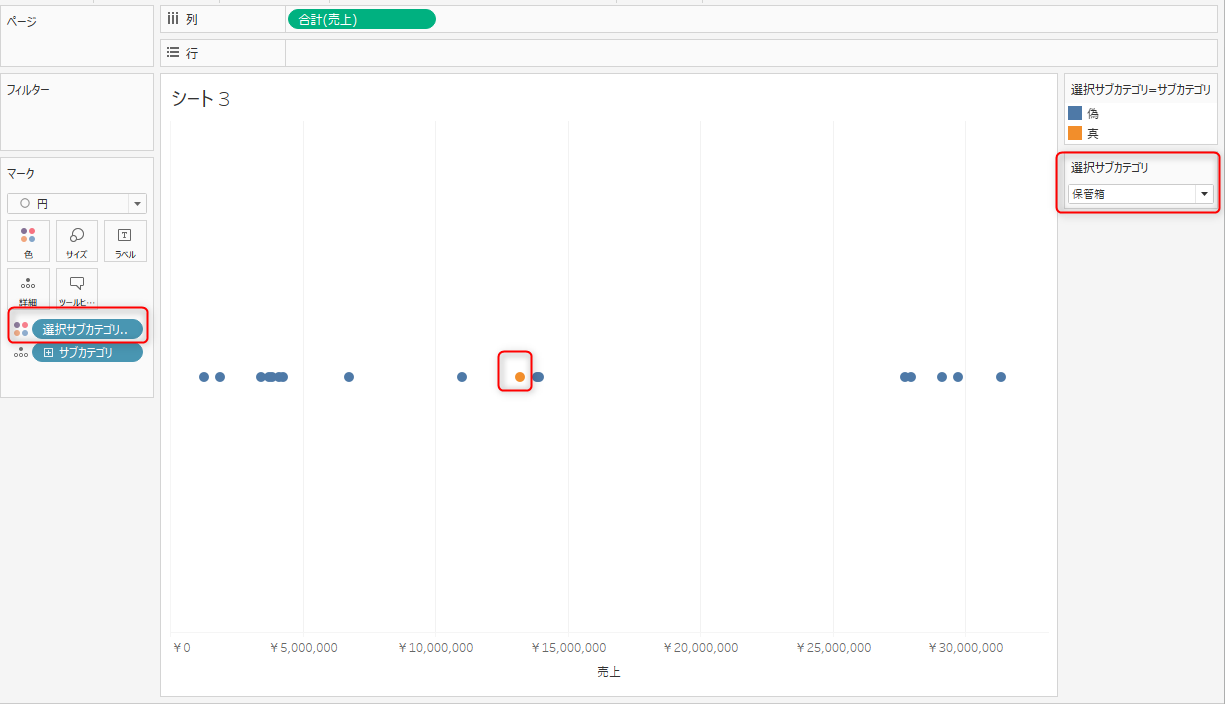The image size is (1225, 704).
Task: Open the 詳細 (Detail) marks card
Action: [x=28, y=289]
